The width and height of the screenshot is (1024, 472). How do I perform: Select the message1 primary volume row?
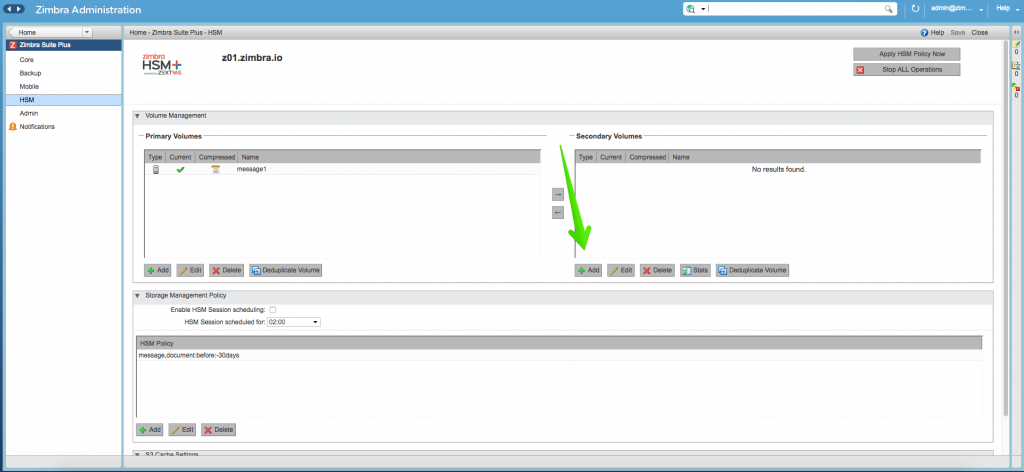(x=342, y=169)
